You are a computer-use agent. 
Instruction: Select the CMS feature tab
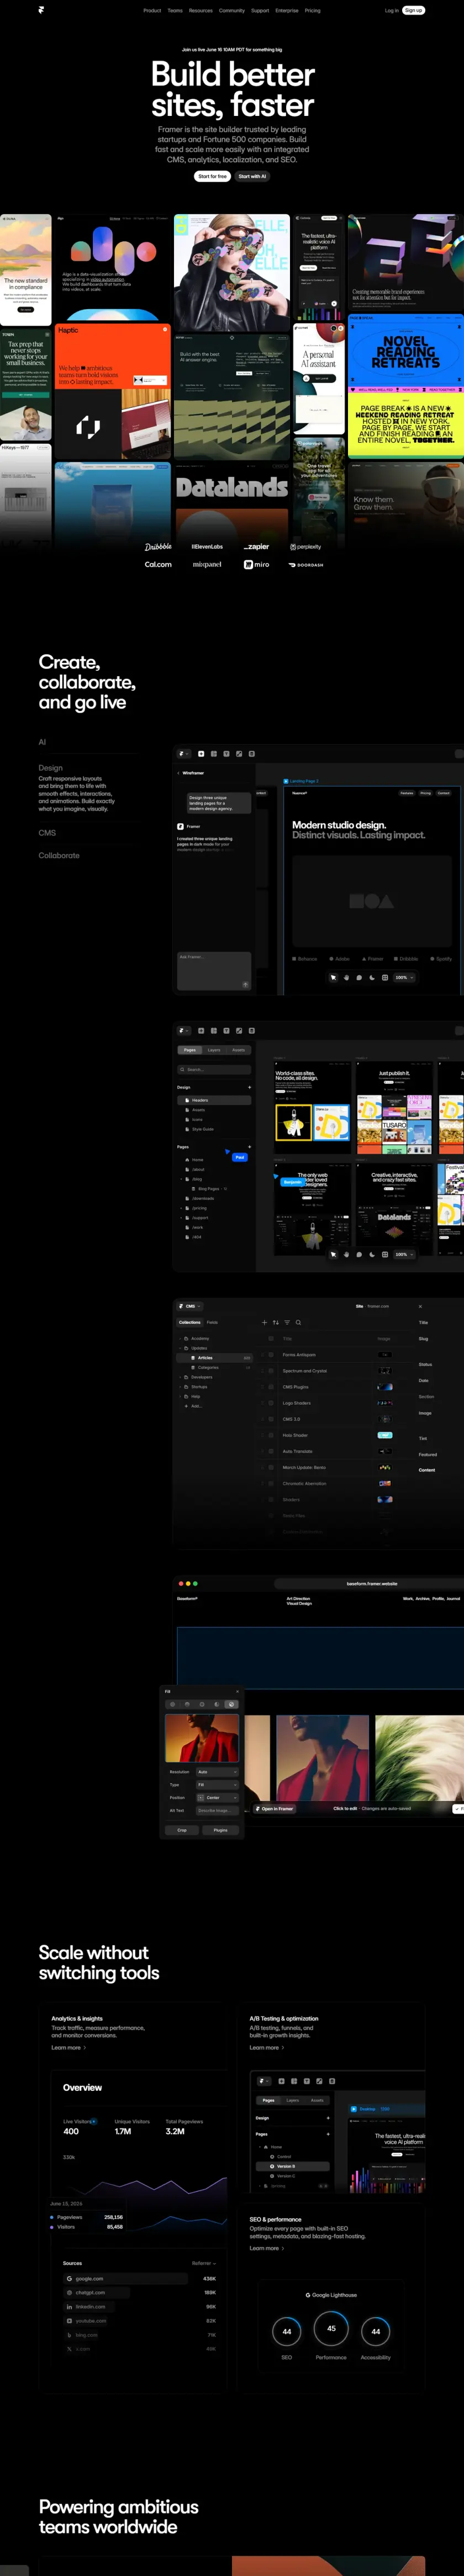click(x=47, y=833)
